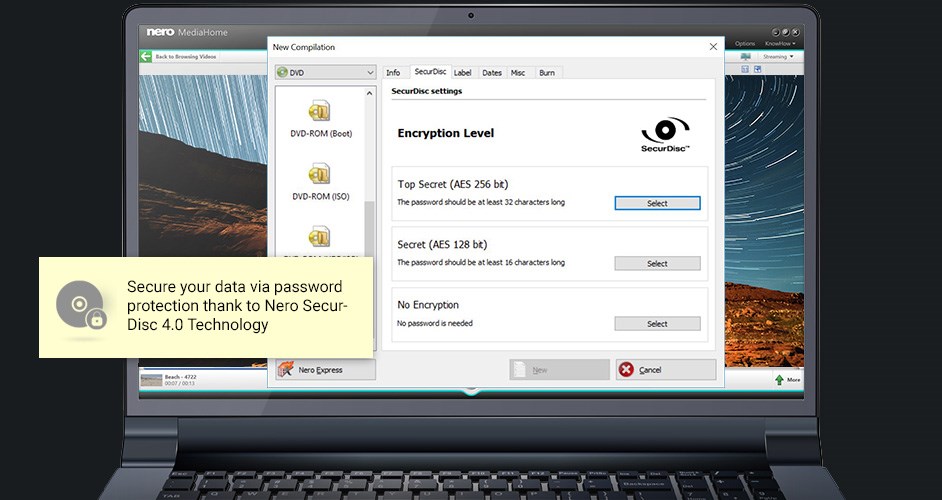
Task: Open the Streaming dropdown in MediaHome
Action: [778, 56]
